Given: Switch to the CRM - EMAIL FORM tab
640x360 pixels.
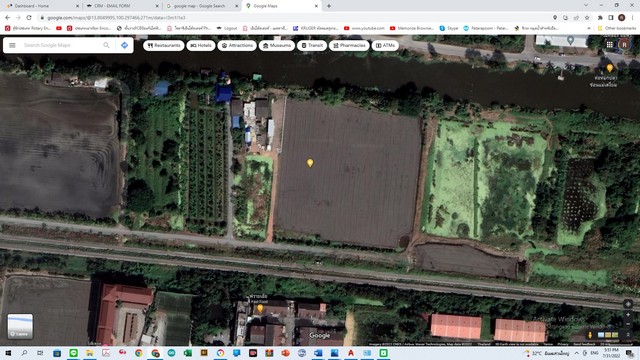Looking at the screenshot, I should [122, 6].
